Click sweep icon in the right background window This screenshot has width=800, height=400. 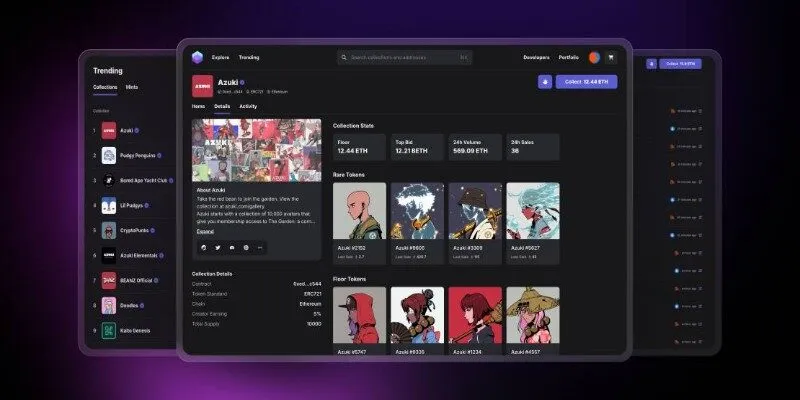coord(651,64)
